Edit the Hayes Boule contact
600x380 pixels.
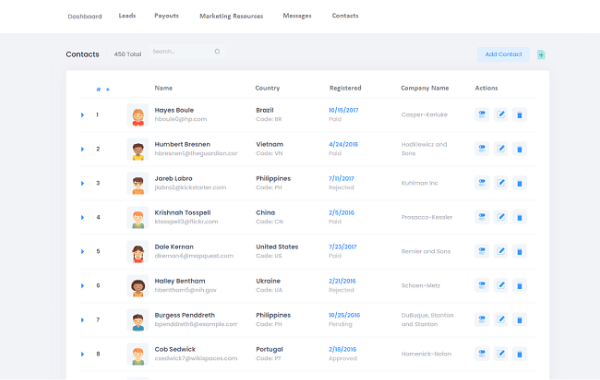(x=501, y=114)
